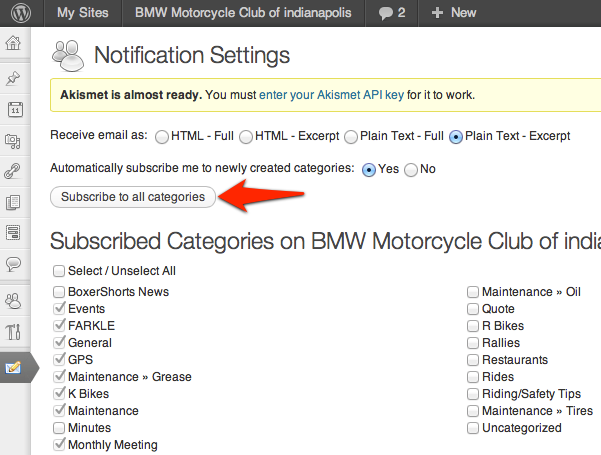Uncheck the K Bikes category
601x455 pixels.
[x=59, y=394]
